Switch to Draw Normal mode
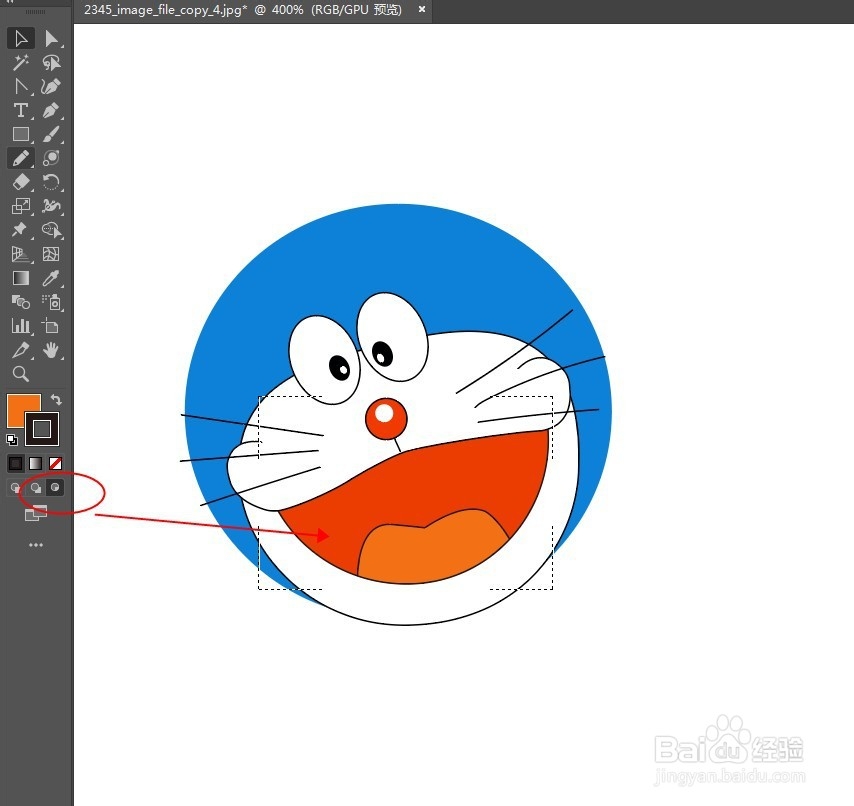 coord(15,487)
